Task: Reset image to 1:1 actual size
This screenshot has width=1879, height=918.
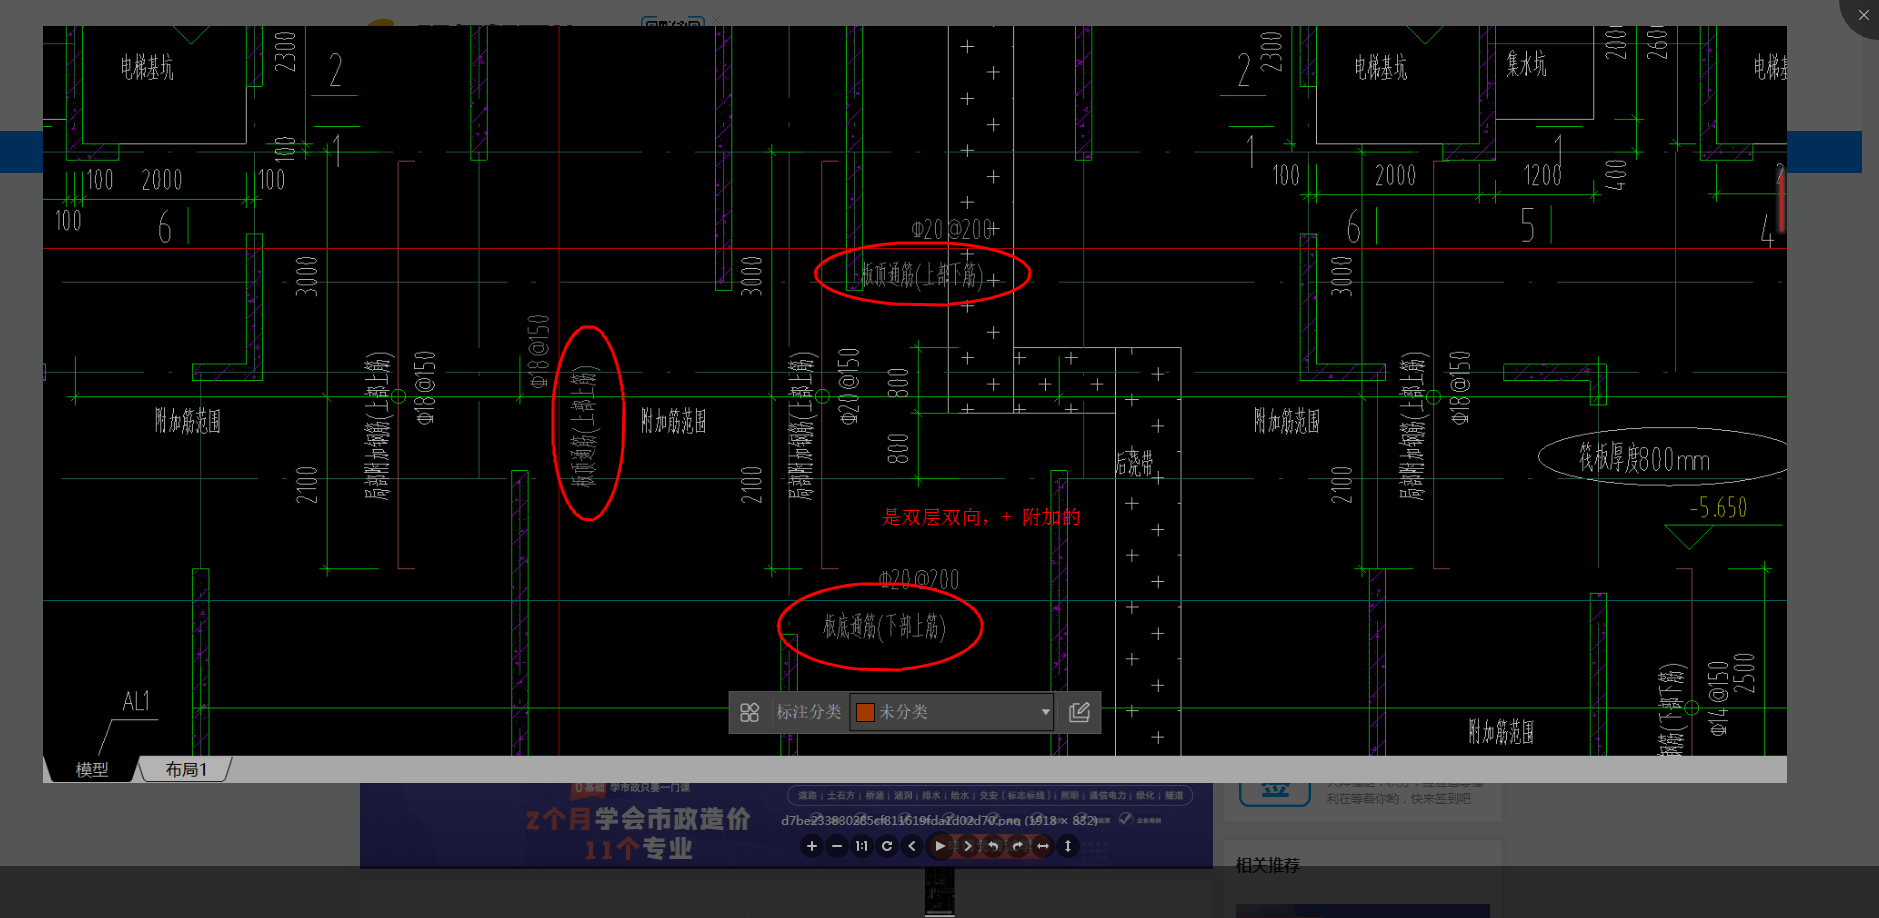Action: tap(861, 846)
